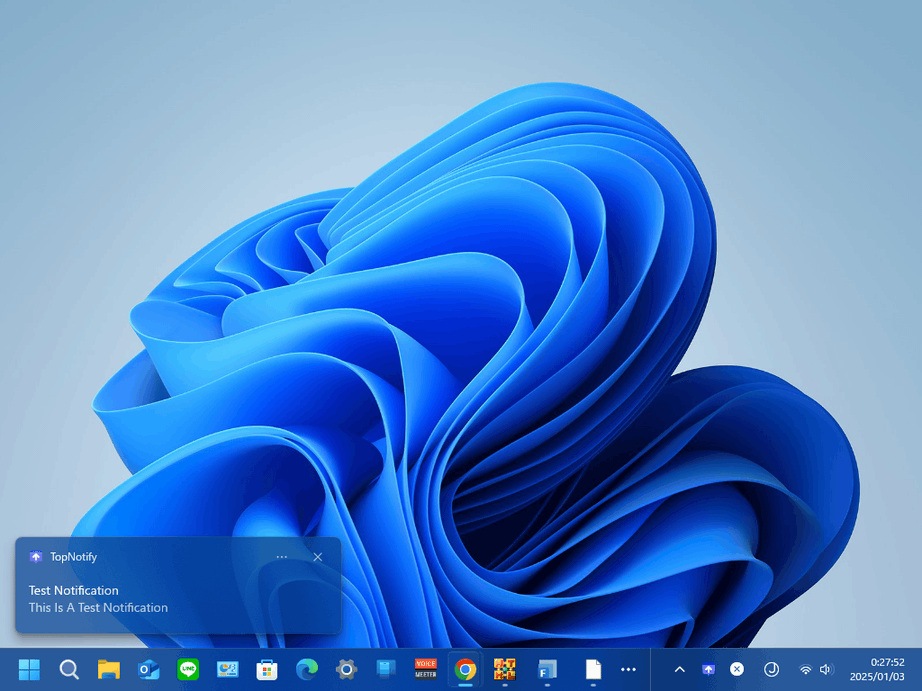Launch Microsoft Edge browser
Viewport: 922px width, 691px height.
tap(306, 669)
